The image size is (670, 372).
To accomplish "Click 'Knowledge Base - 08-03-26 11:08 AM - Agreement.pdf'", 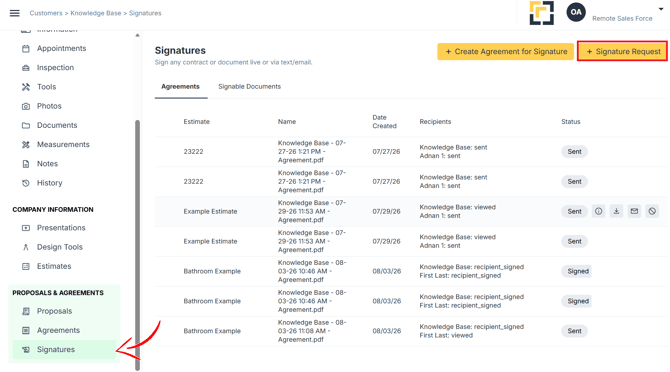I will [x=312, y=331].
